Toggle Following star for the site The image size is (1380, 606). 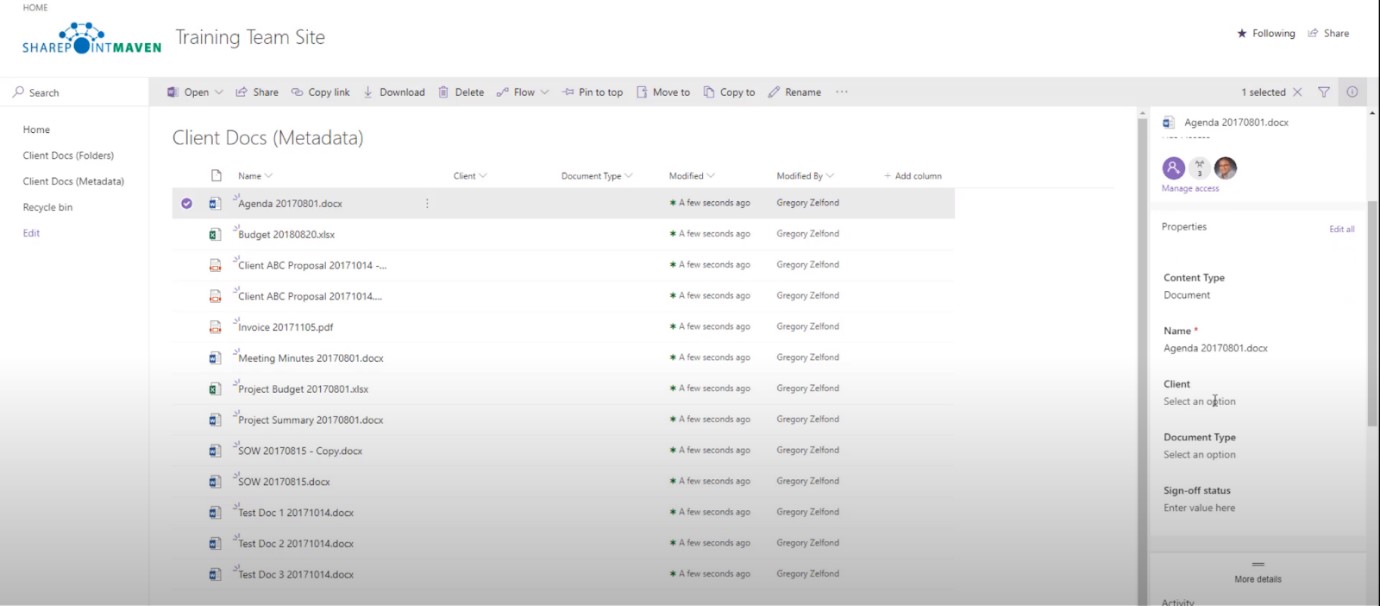[1242, 33]
